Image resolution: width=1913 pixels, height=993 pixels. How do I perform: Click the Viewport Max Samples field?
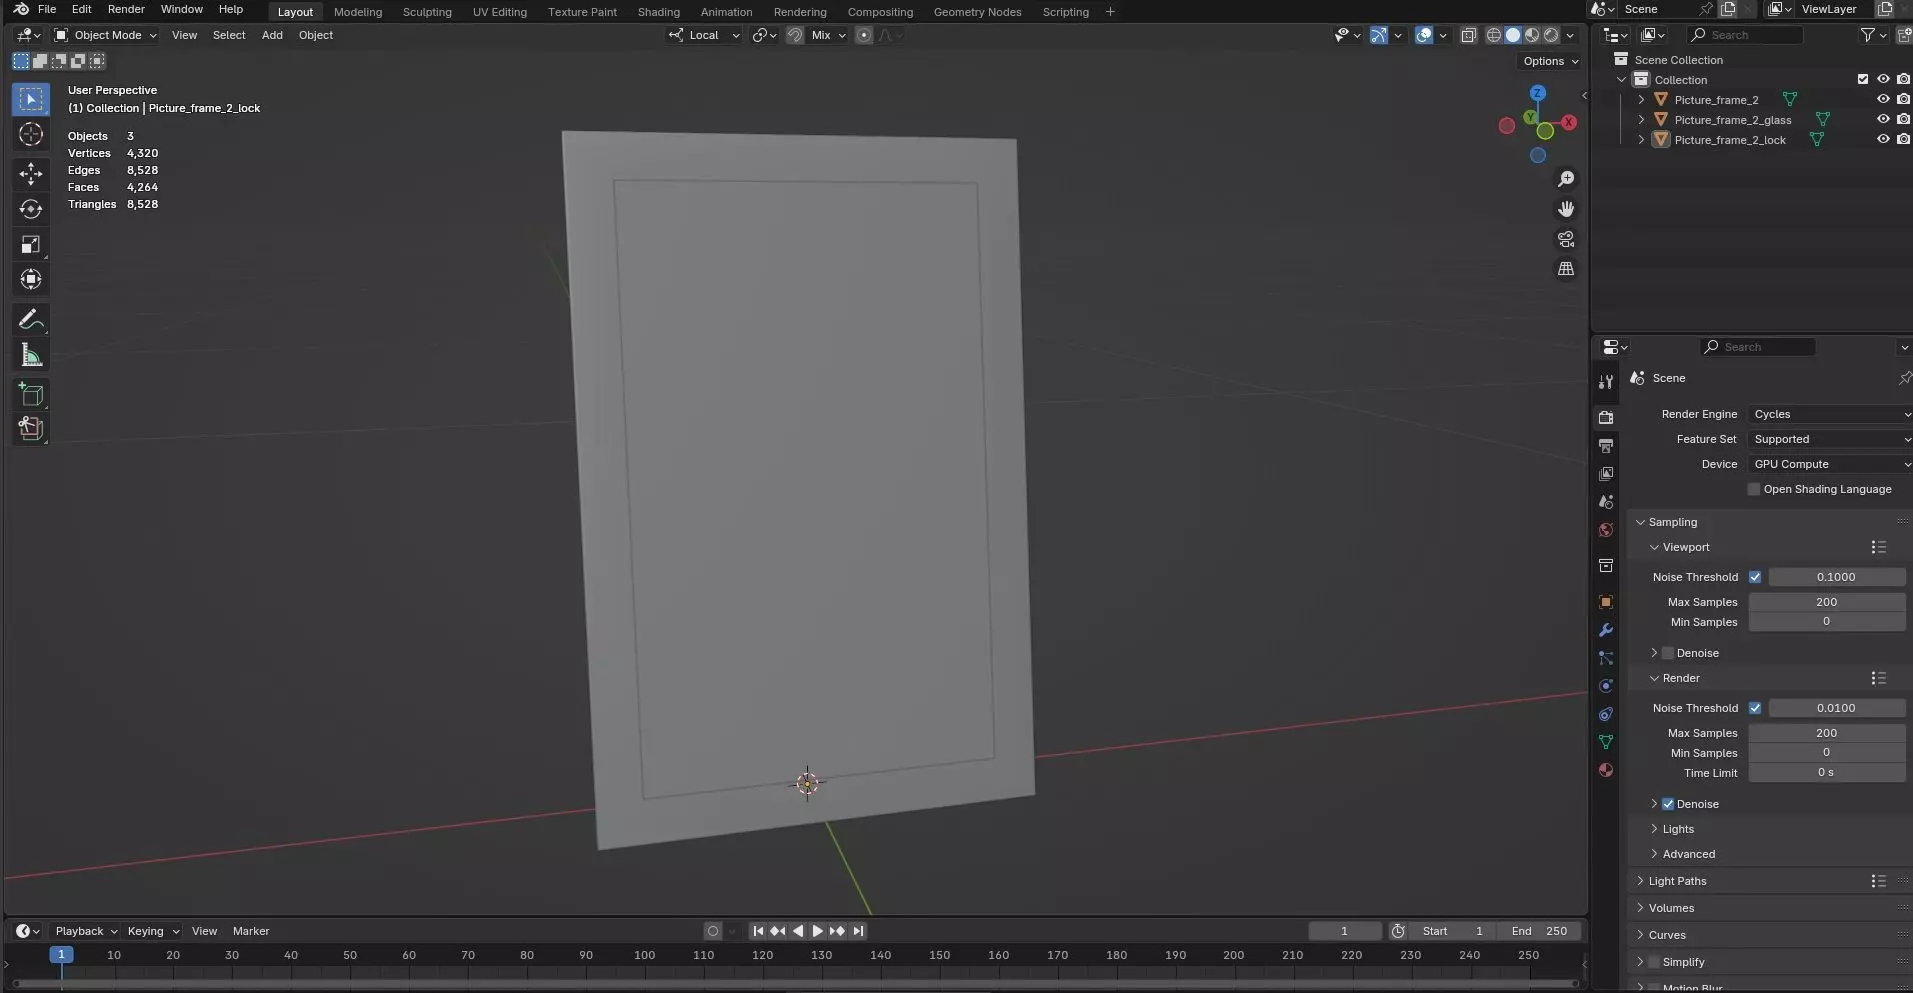[x=1826, y=602]
